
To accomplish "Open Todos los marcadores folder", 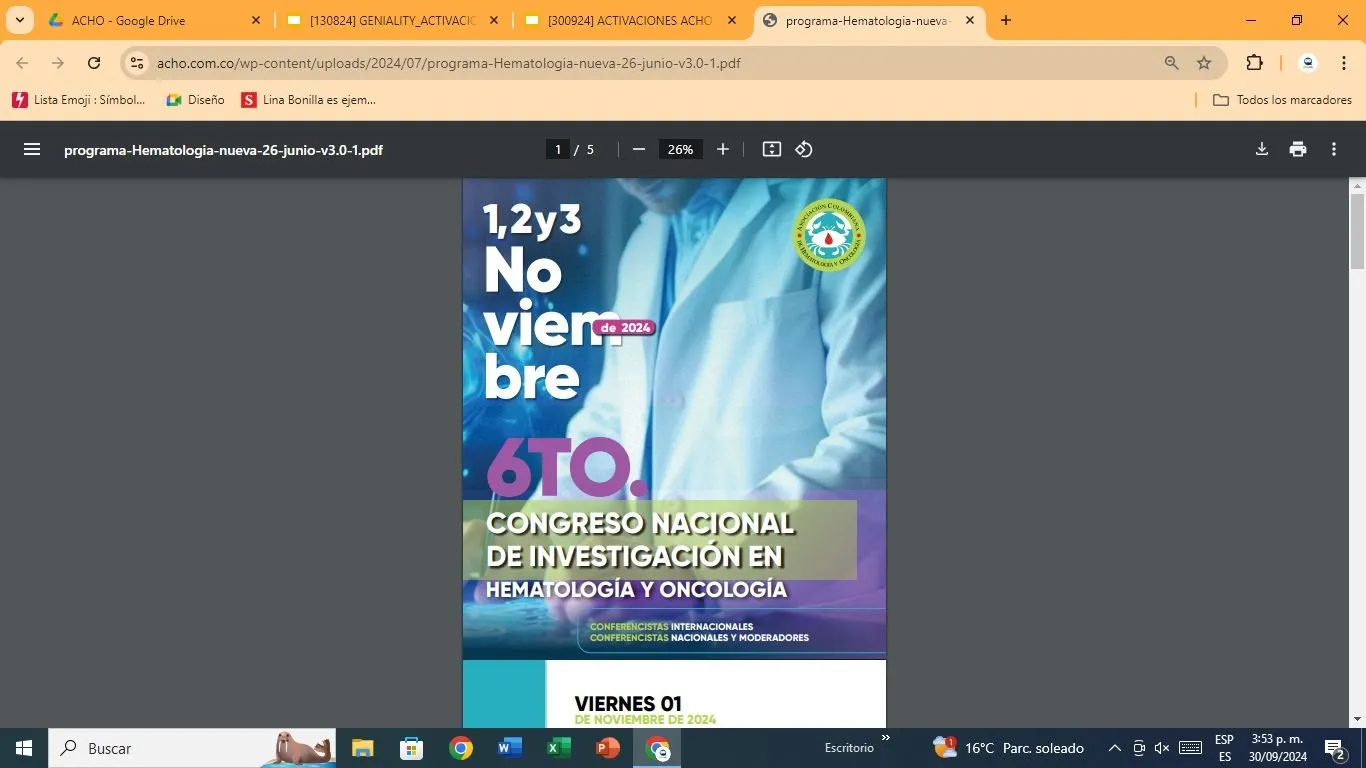I will tap(1282, 100).
